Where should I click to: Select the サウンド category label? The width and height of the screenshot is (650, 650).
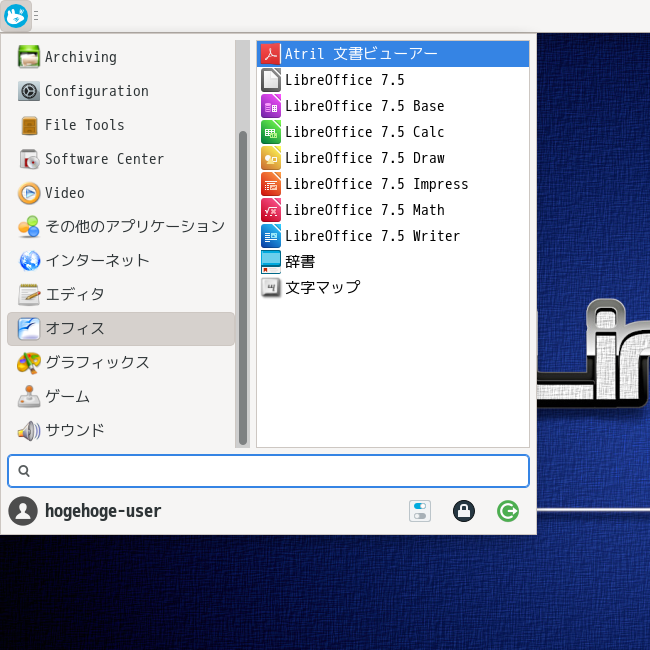75,431
